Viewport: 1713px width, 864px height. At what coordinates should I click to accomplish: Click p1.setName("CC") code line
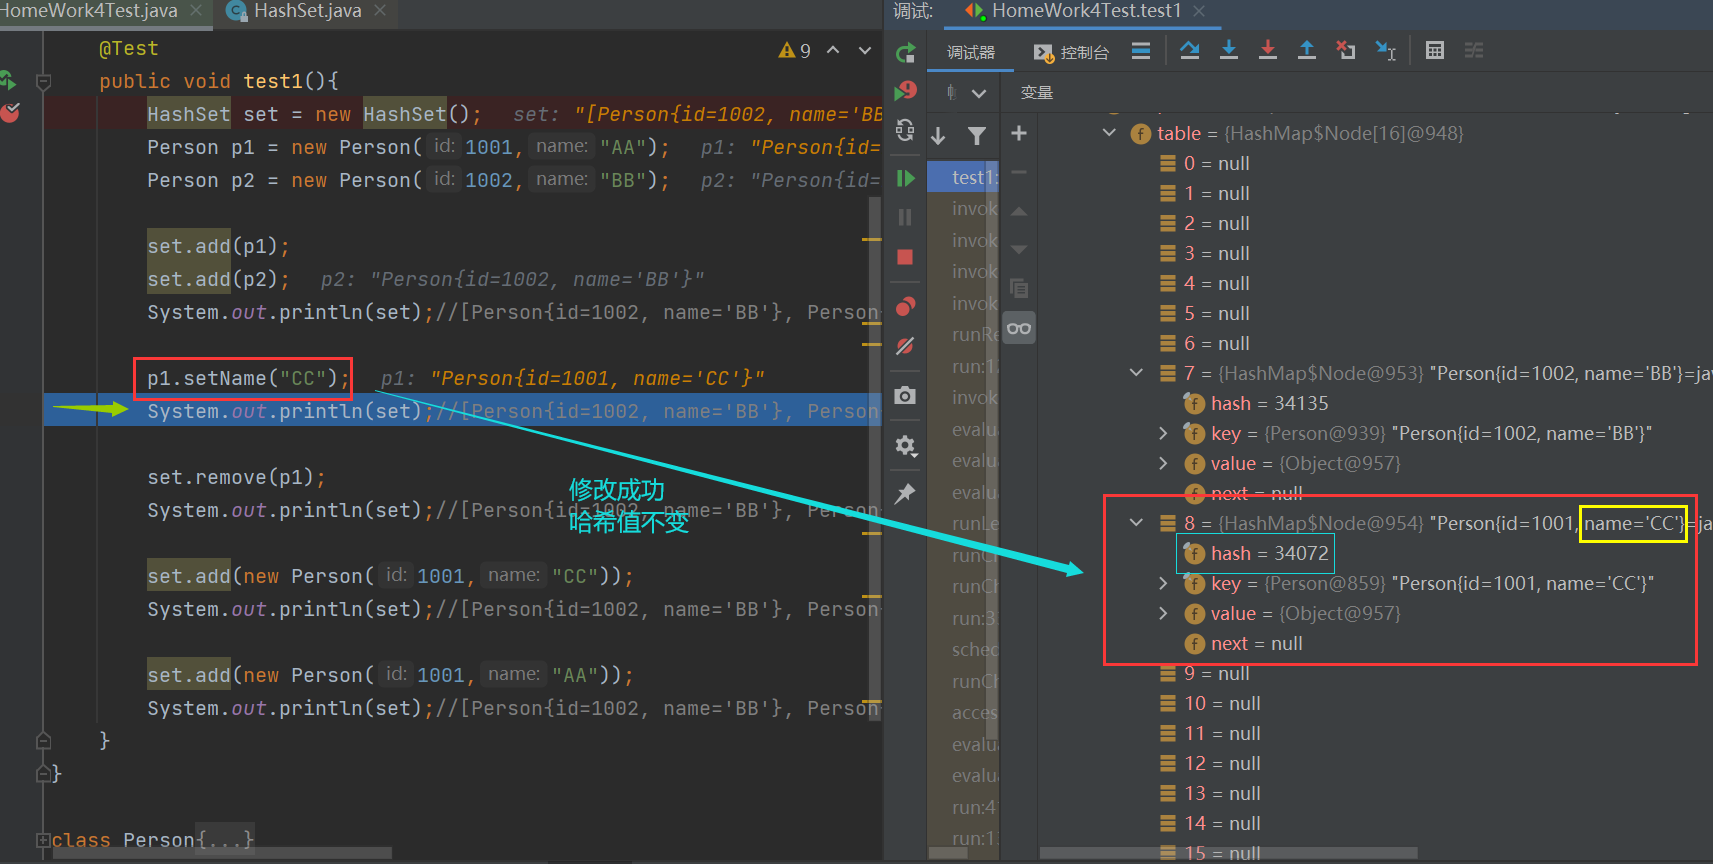coord(248,378)
